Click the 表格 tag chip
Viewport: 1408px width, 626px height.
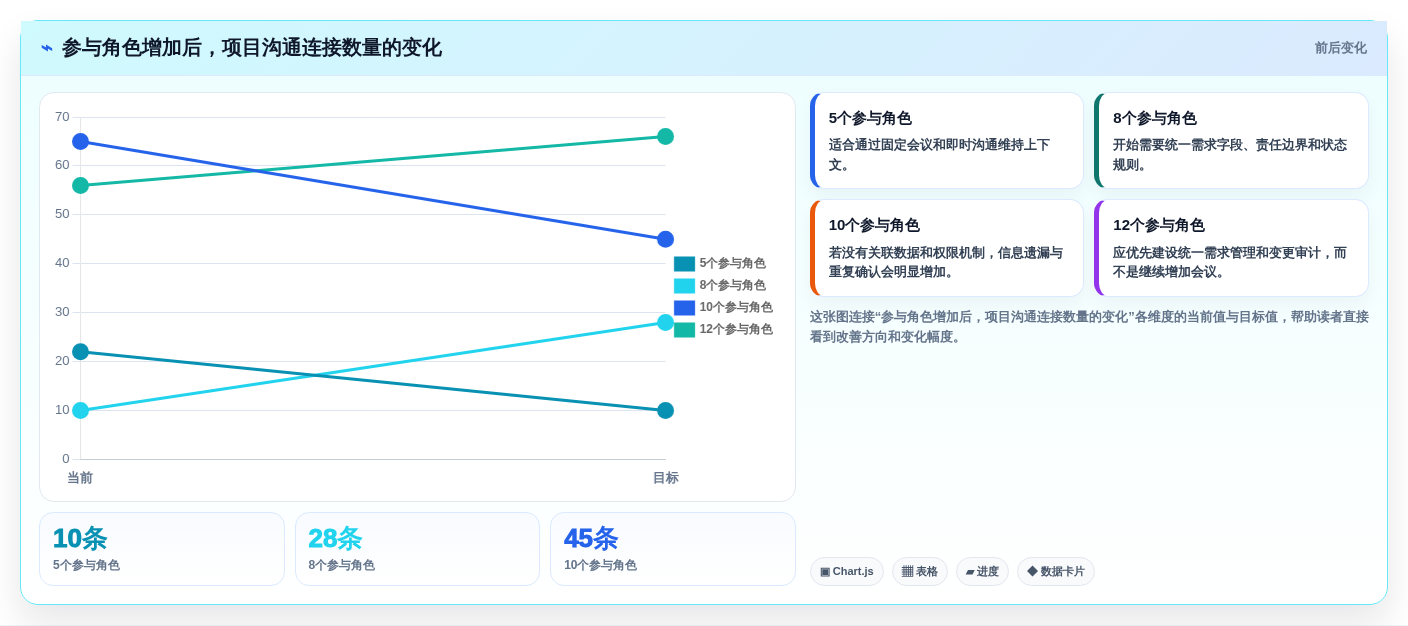pos(920,572)
